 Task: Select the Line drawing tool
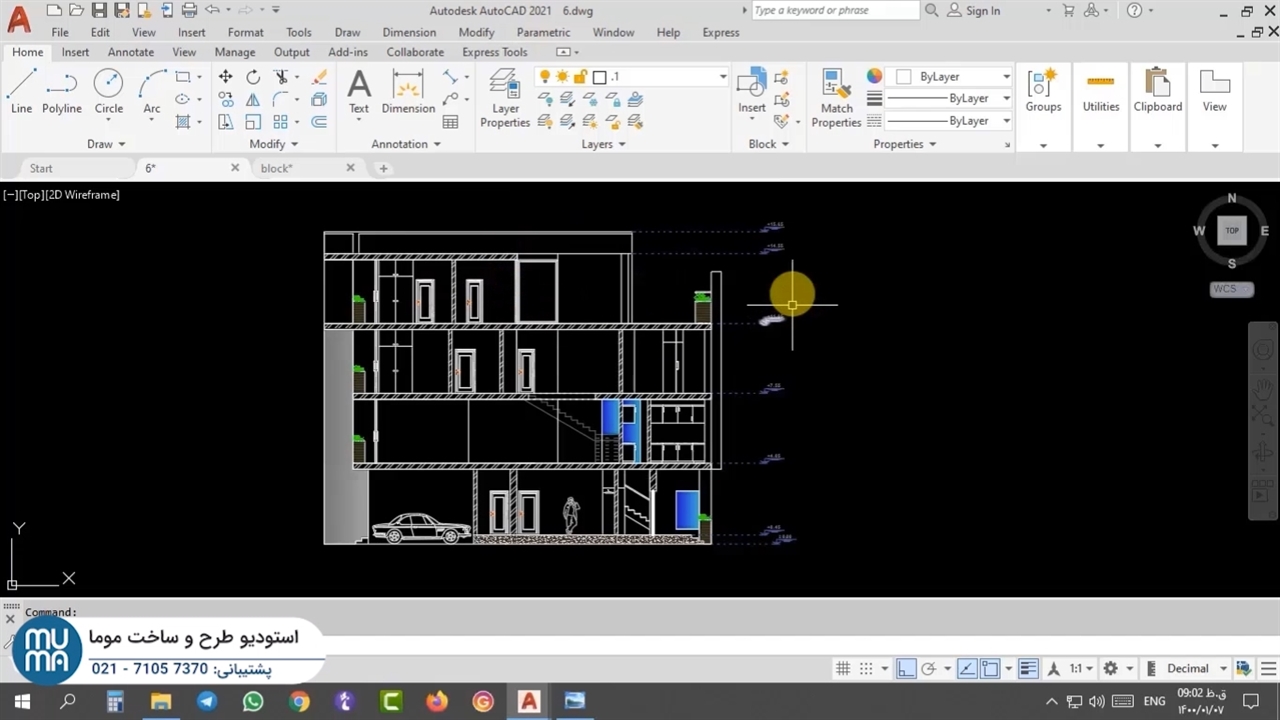coord(21,92)
